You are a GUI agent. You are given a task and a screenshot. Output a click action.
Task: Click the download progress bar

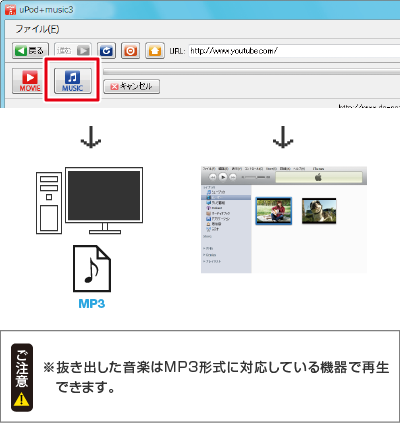[x=252, y=72]
